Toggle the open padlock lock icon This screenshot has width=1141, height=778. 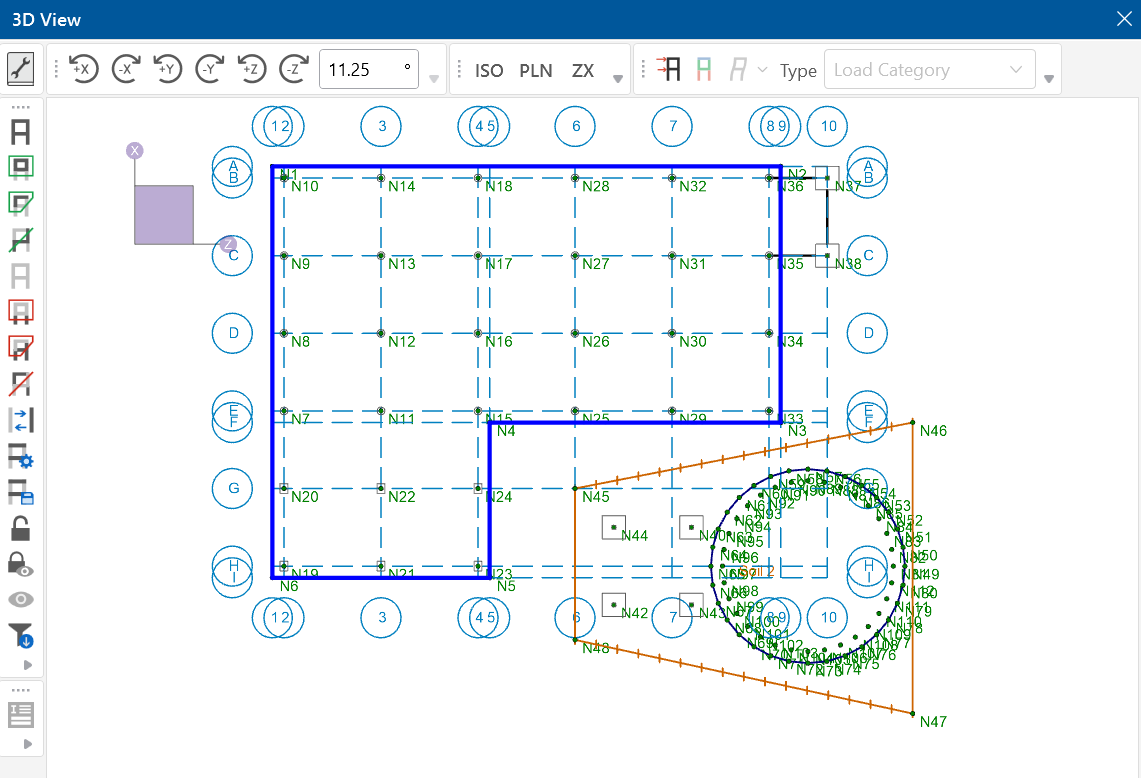(21, 527)
